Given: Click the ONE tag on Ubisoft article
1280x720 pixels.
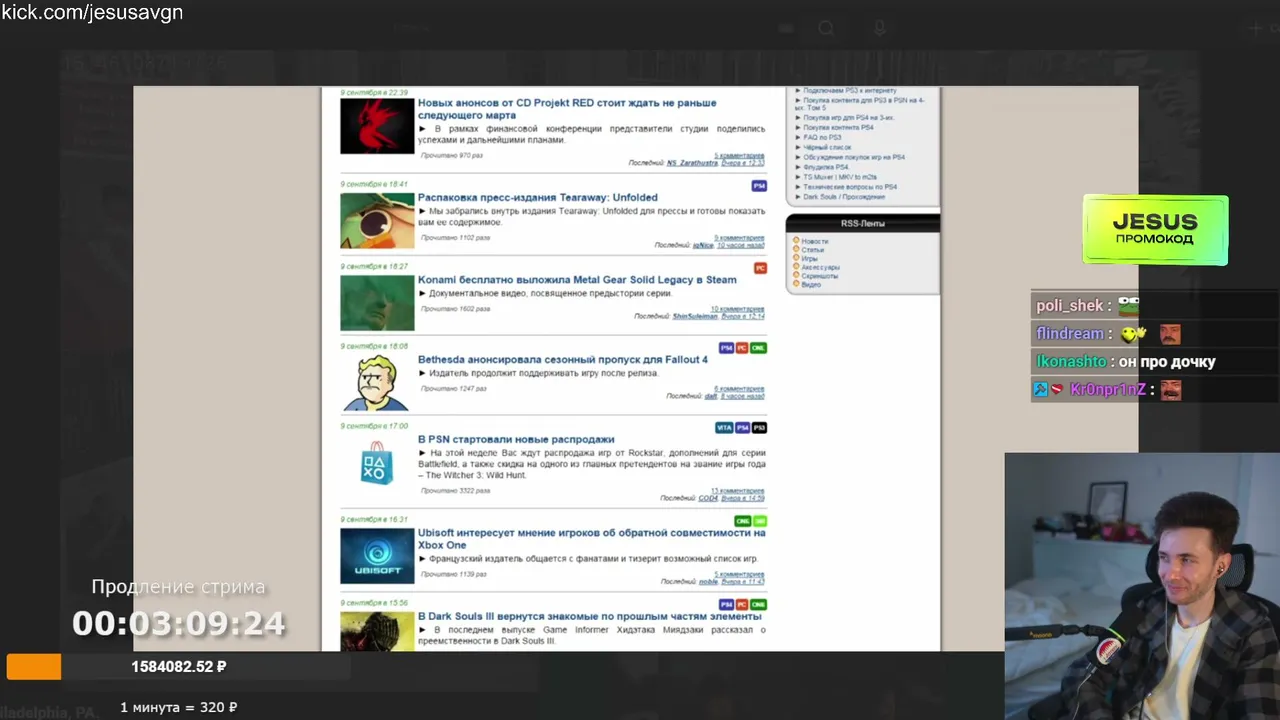Looking at the screenshot, I should click(743, 521).
